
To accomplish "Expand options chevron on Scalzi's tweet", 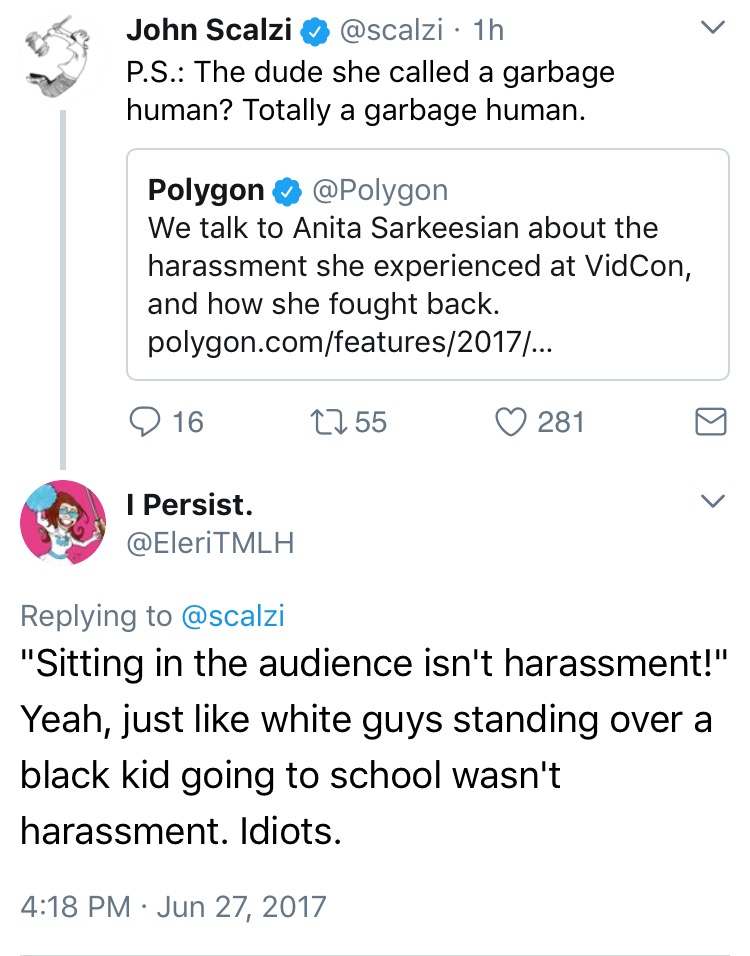I will pos(712,27).
